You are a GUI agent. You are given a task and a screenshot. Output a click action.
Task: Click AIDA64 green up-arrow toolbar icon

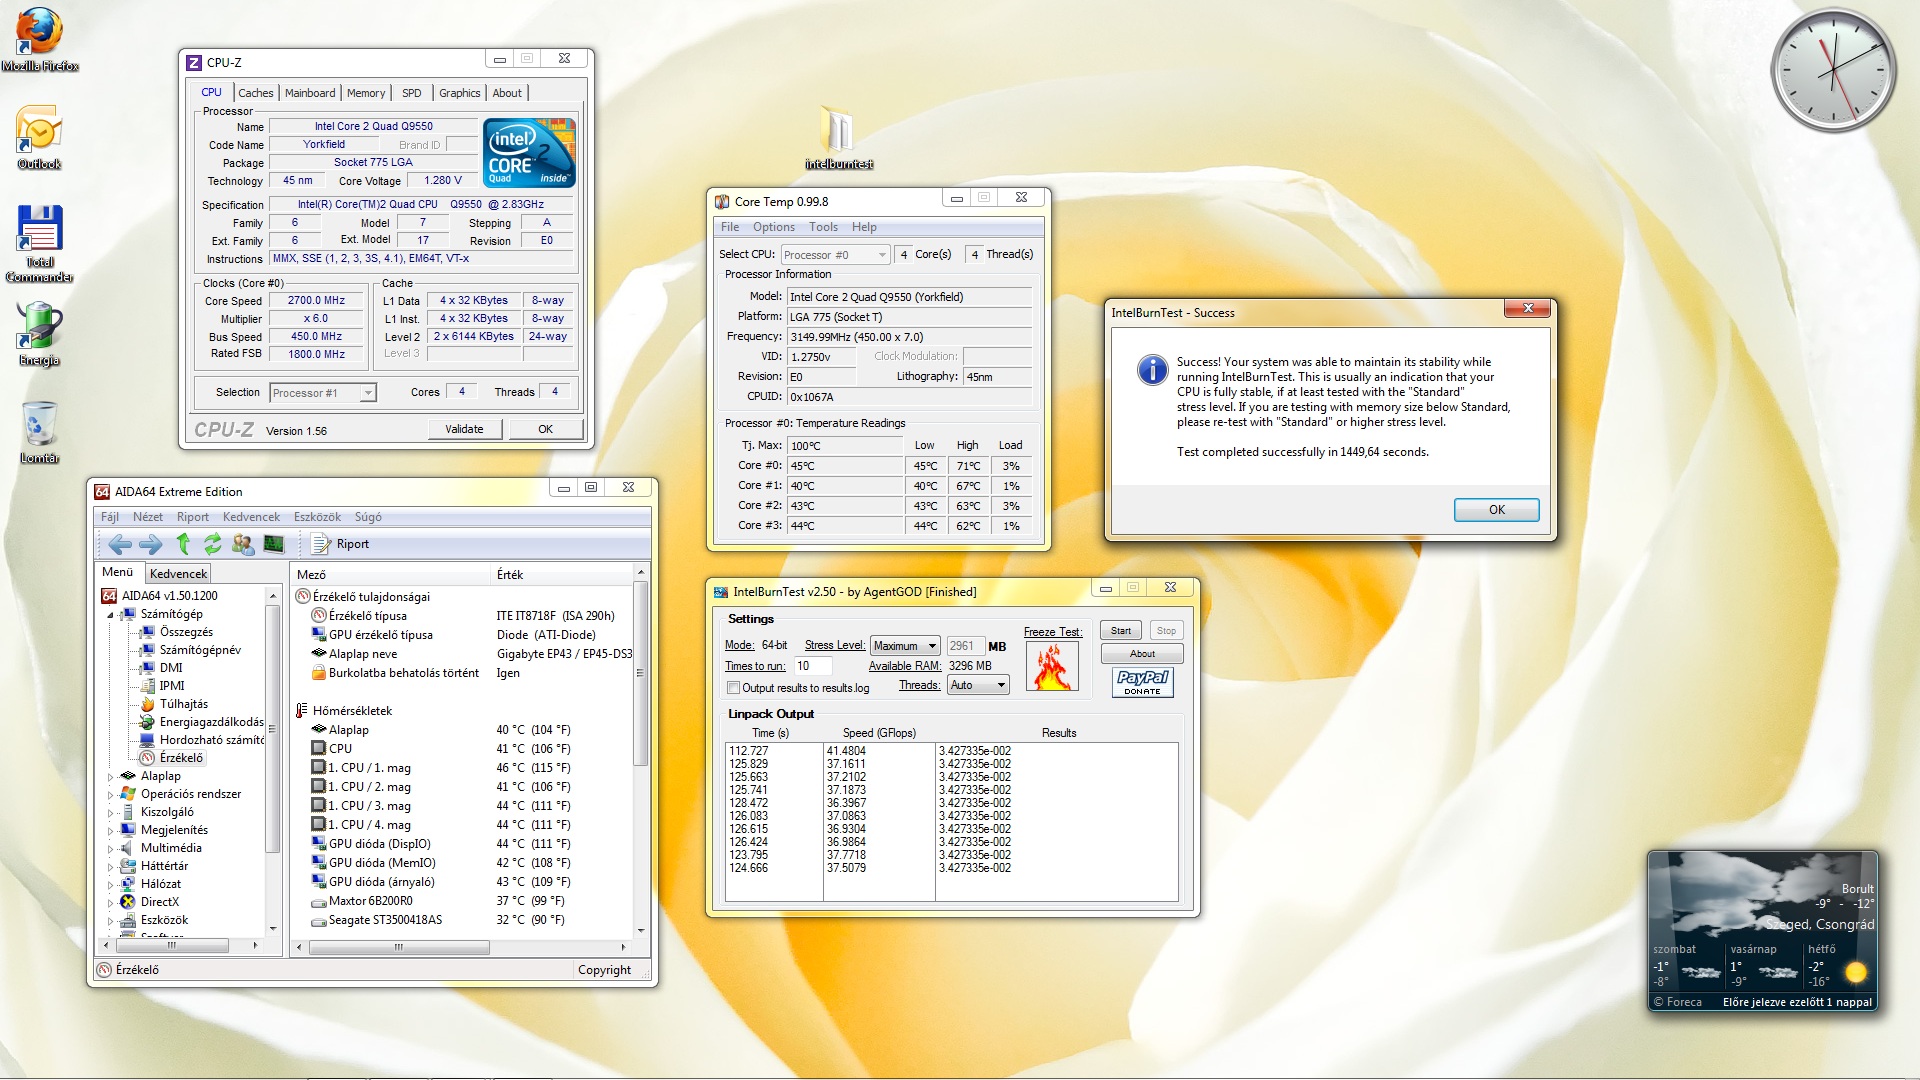click(x=183, y=544)
